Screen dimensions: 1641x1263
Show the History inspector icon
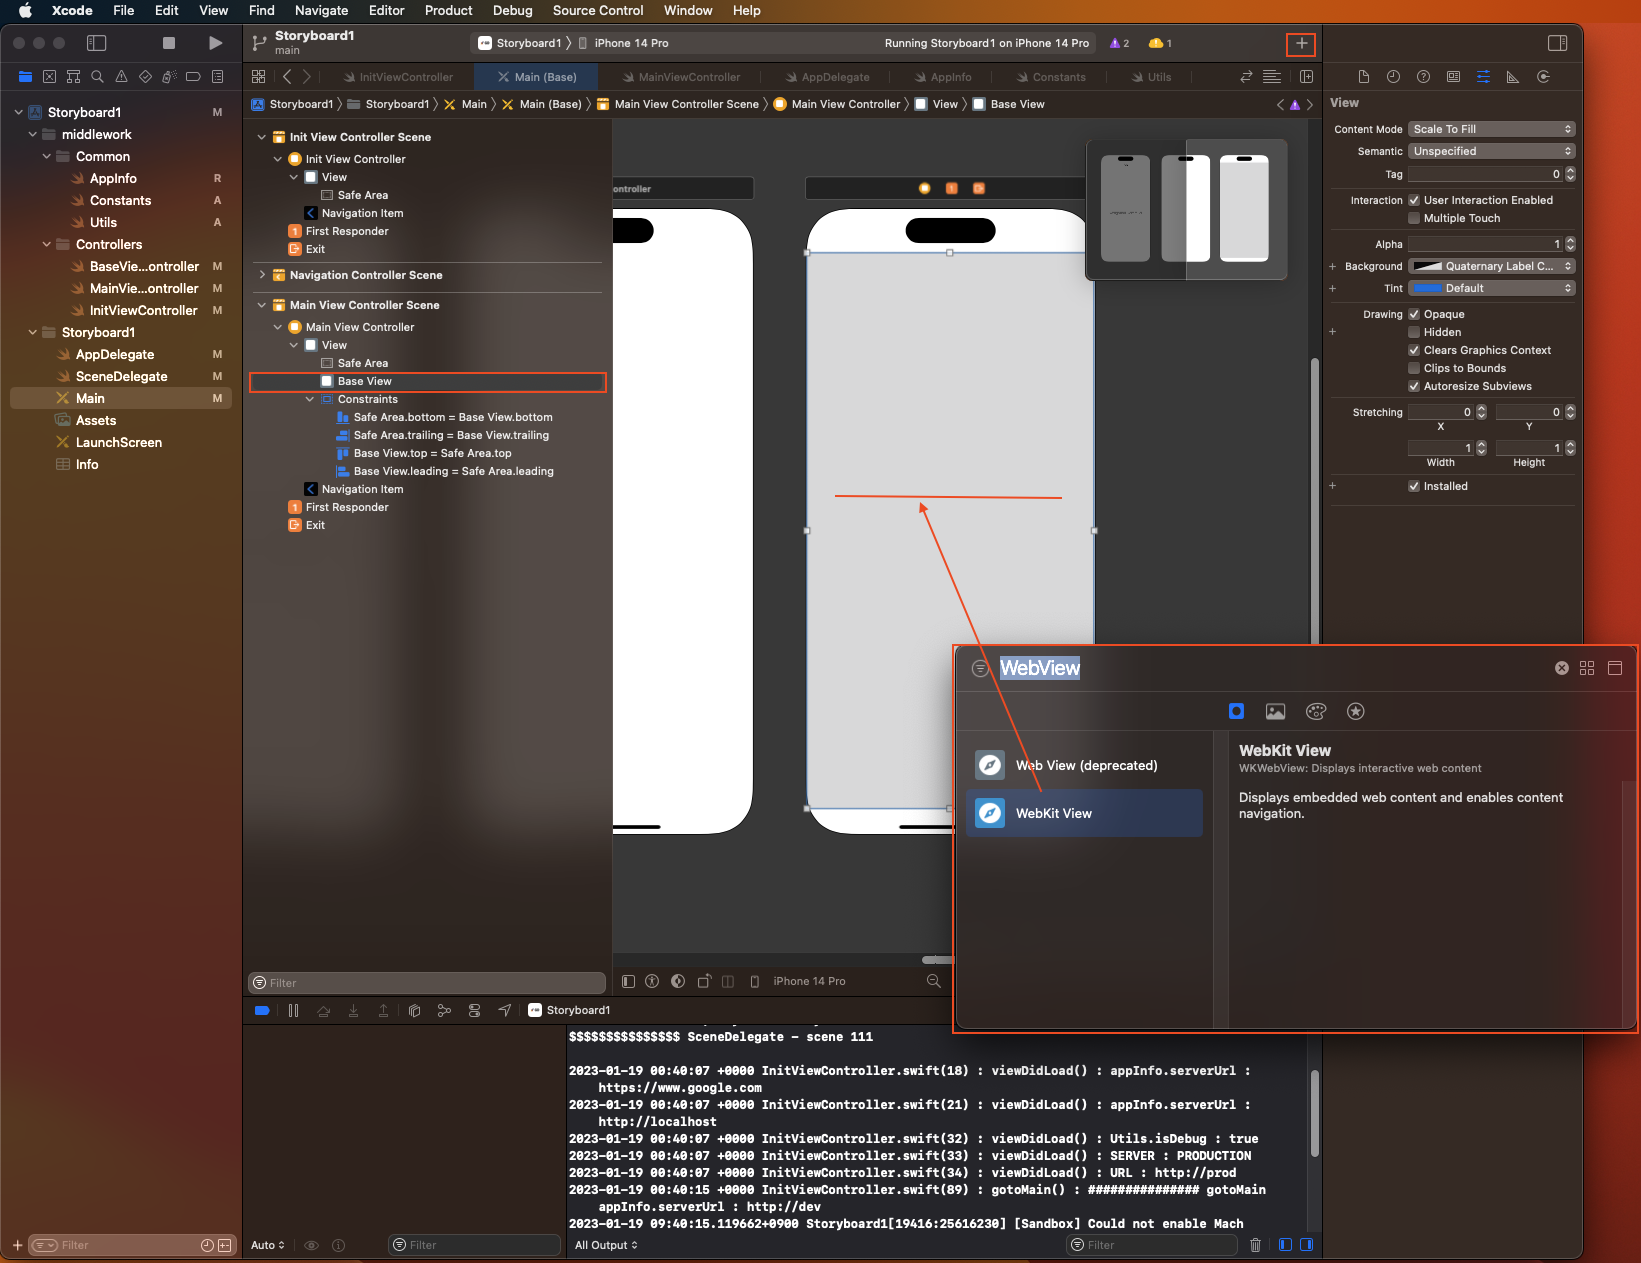click(1393, 77)
